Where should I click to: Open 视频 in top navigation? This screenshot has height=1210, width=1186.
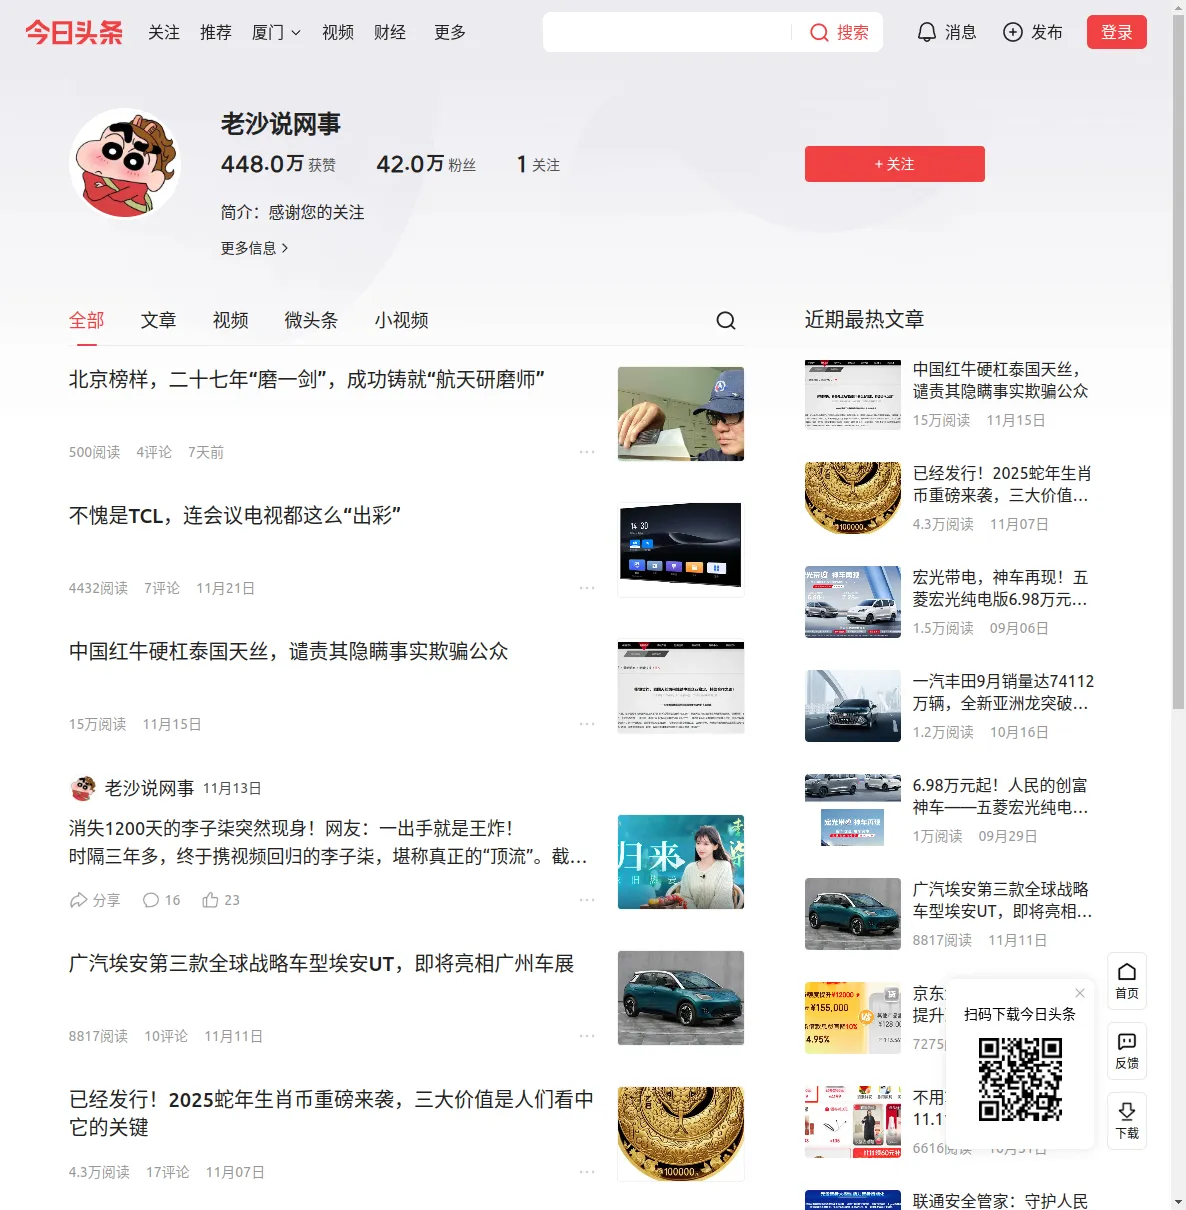tap(338, 32)
